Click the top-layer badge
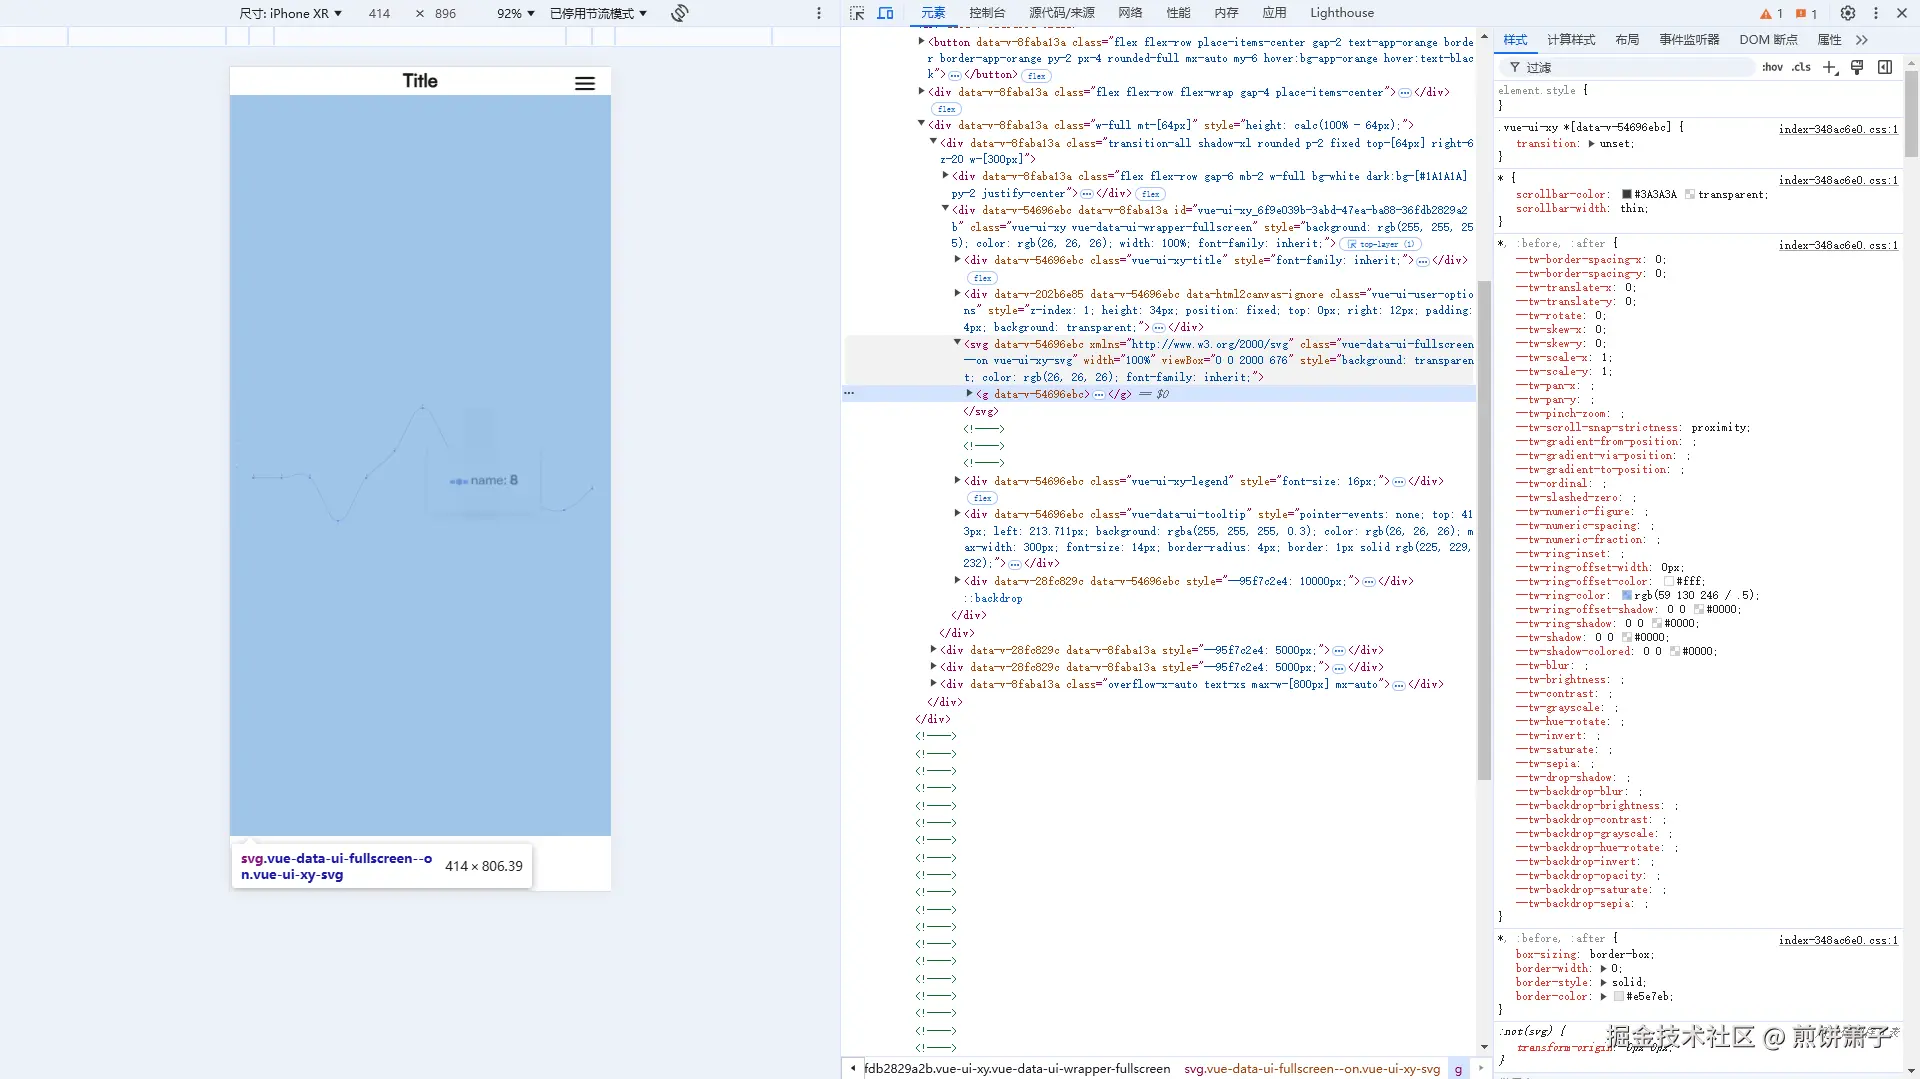Image resolution: width=1920 pixels, height=1079 pixels. click(1381, 244)
